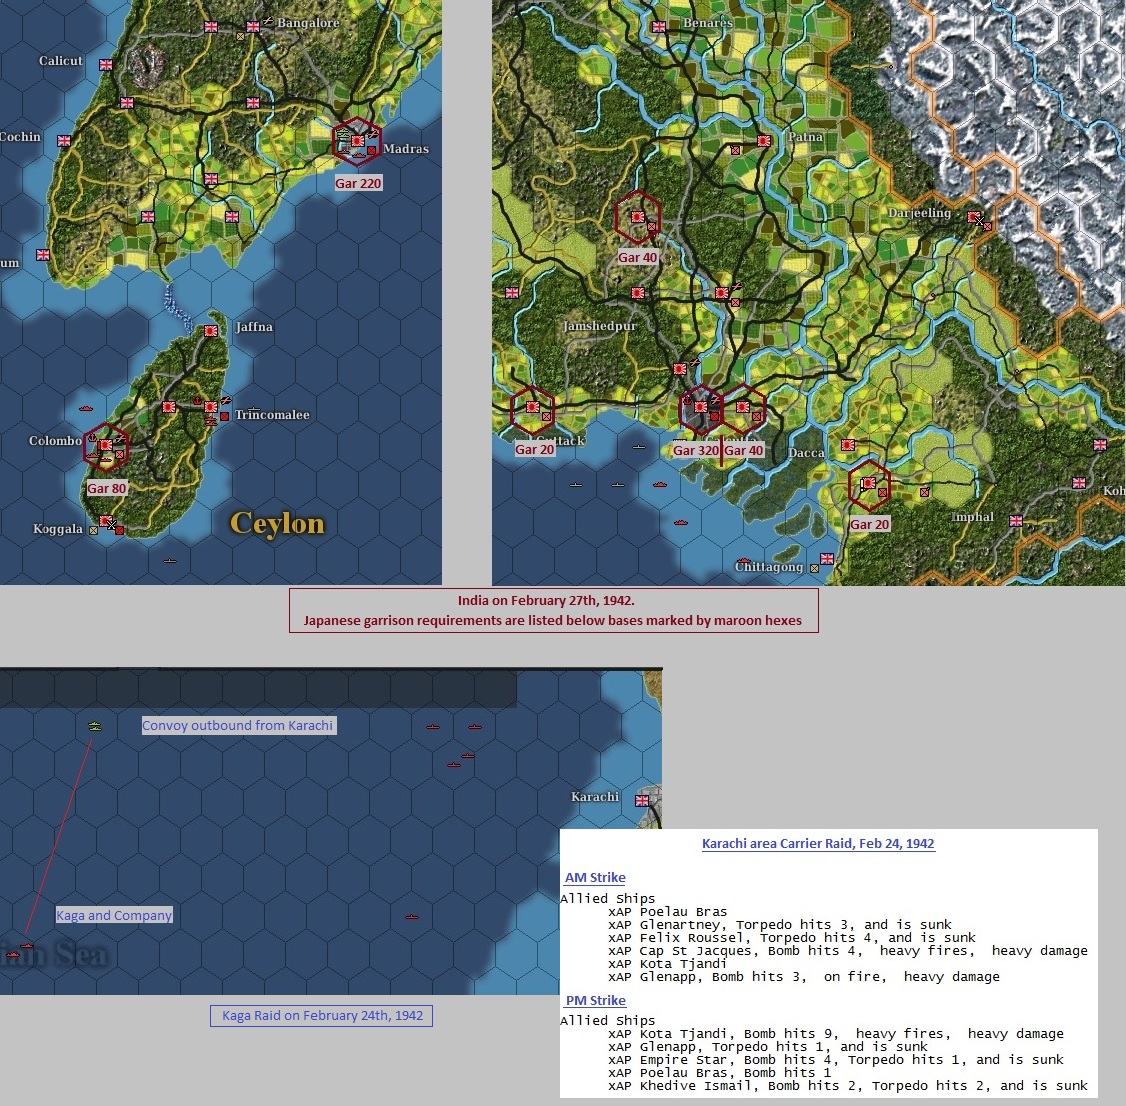Click the British flag at Imphal

[x=1015, y=521]
